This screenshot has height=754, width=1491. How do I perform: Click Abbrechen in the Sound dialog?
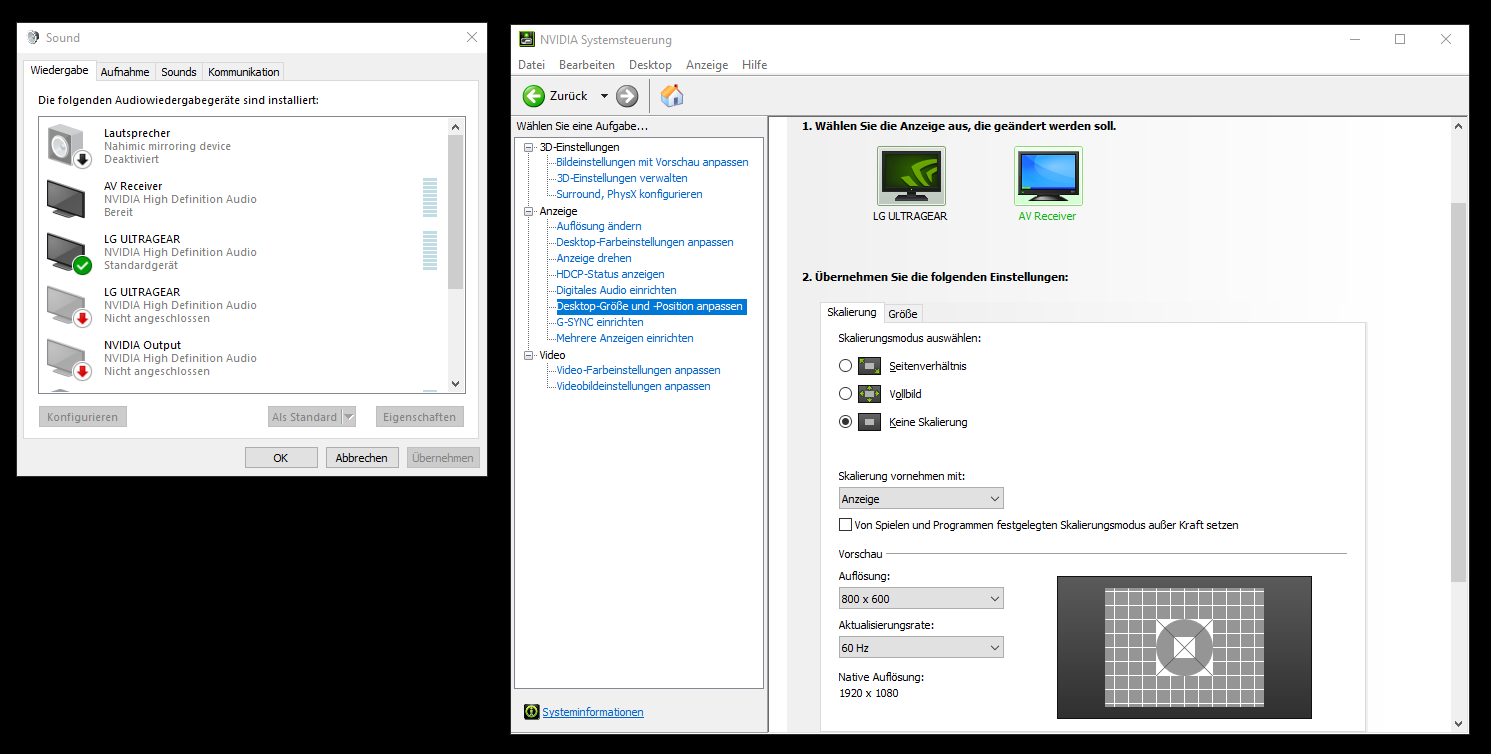(x=362, y=458)
